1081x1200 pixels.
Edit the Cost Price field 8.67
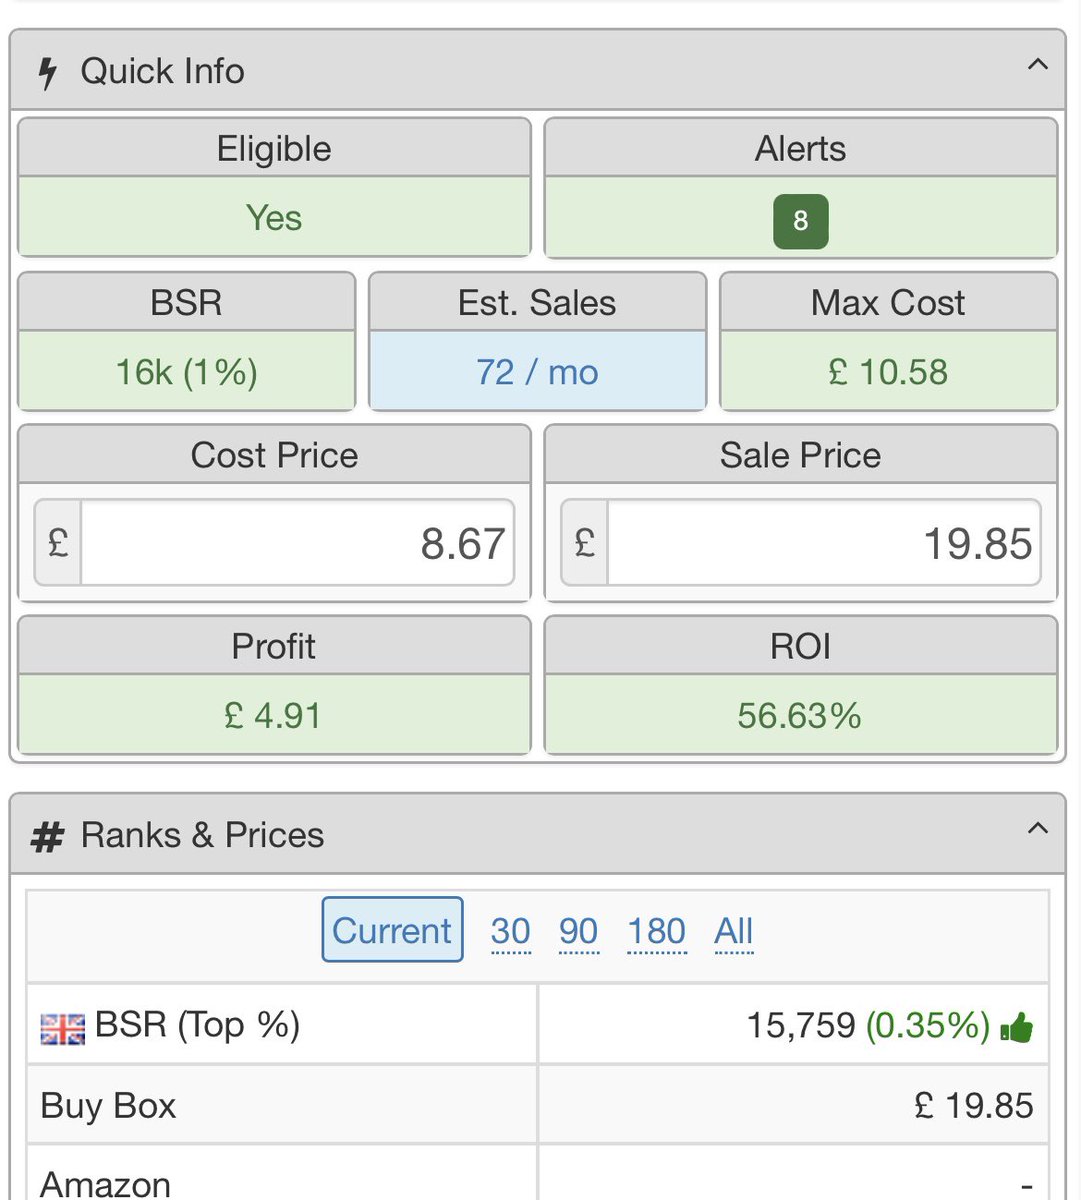point(298,543)
